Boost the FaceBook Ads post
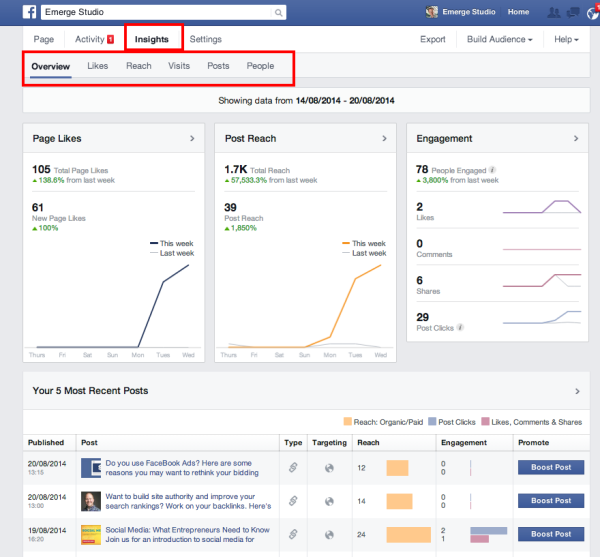 click(x=550, y=467)
